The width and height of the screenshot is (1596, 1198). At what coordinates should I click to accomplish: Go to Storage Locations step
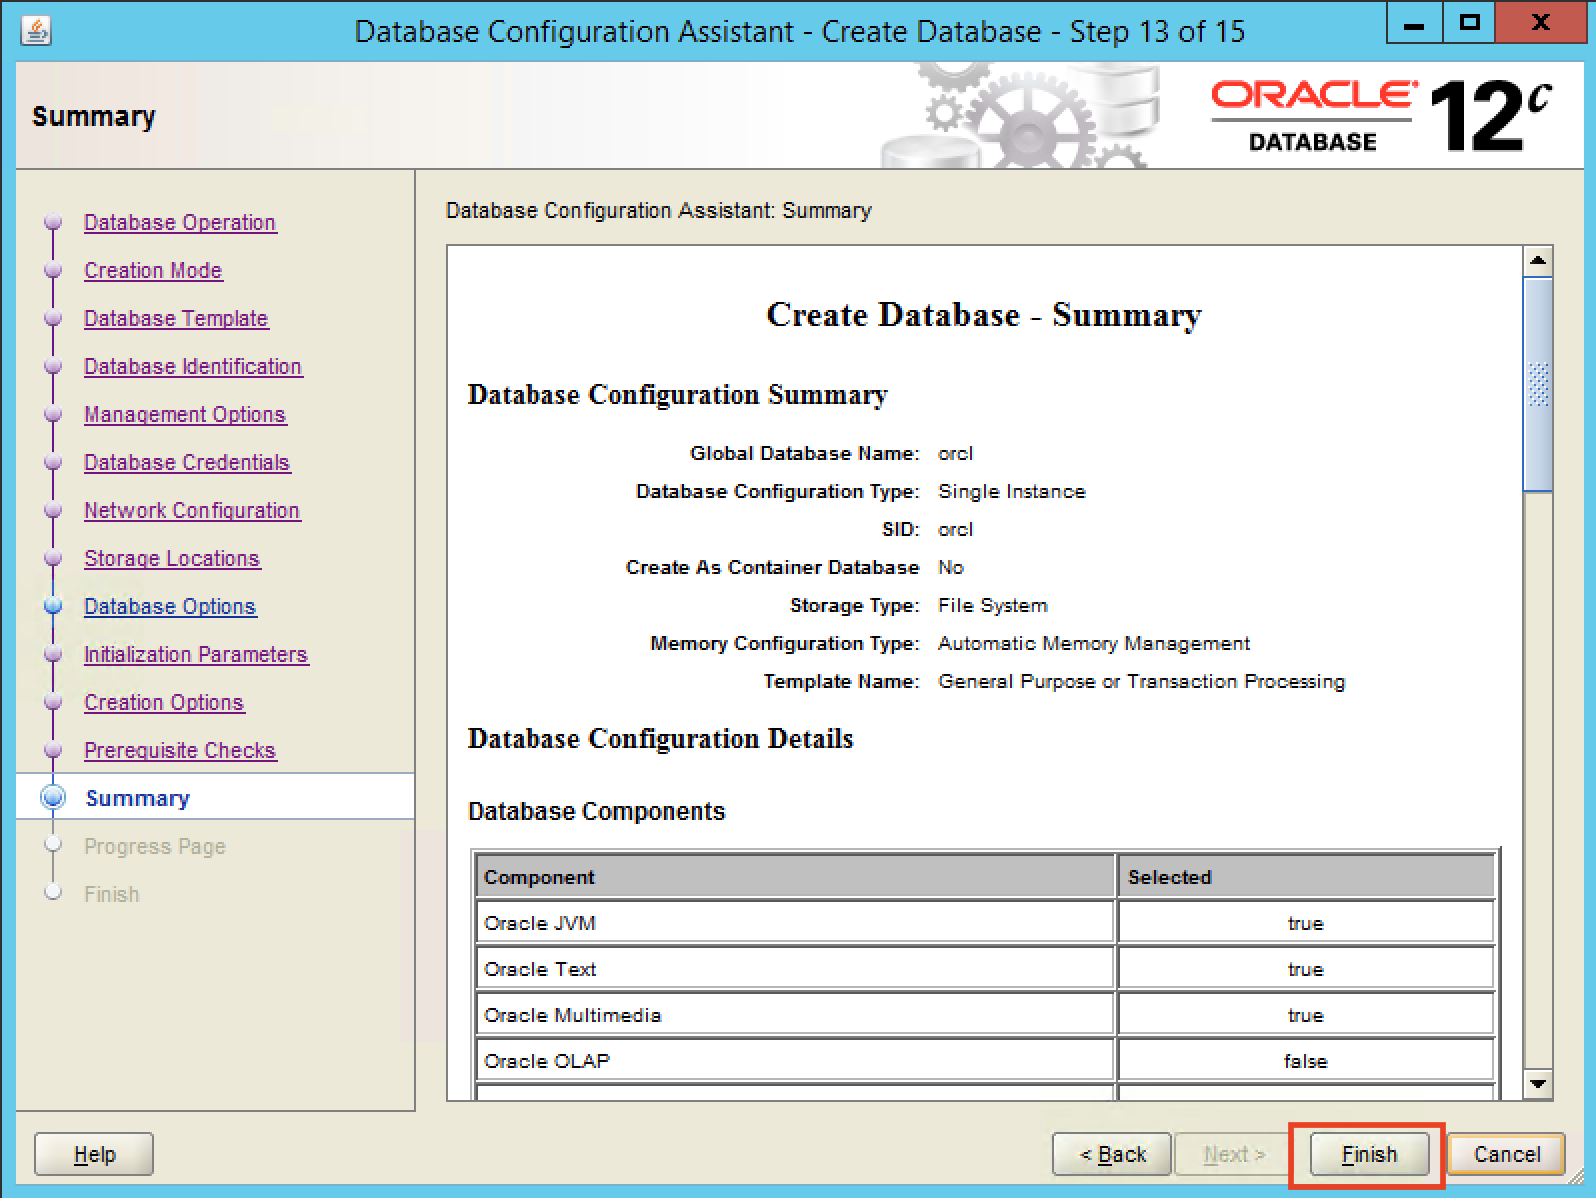click(172, 558)
